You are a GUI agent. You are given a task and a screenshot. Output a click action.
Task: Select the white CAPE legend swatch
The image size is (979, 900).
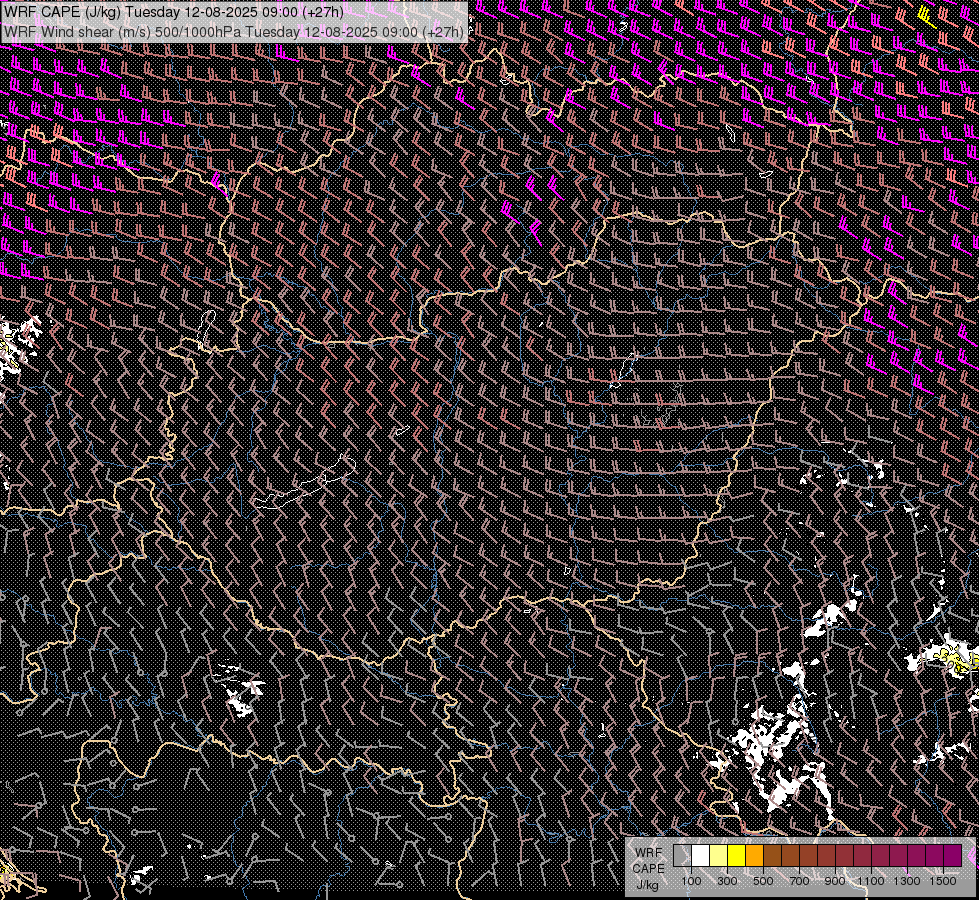tap(701, 856)
